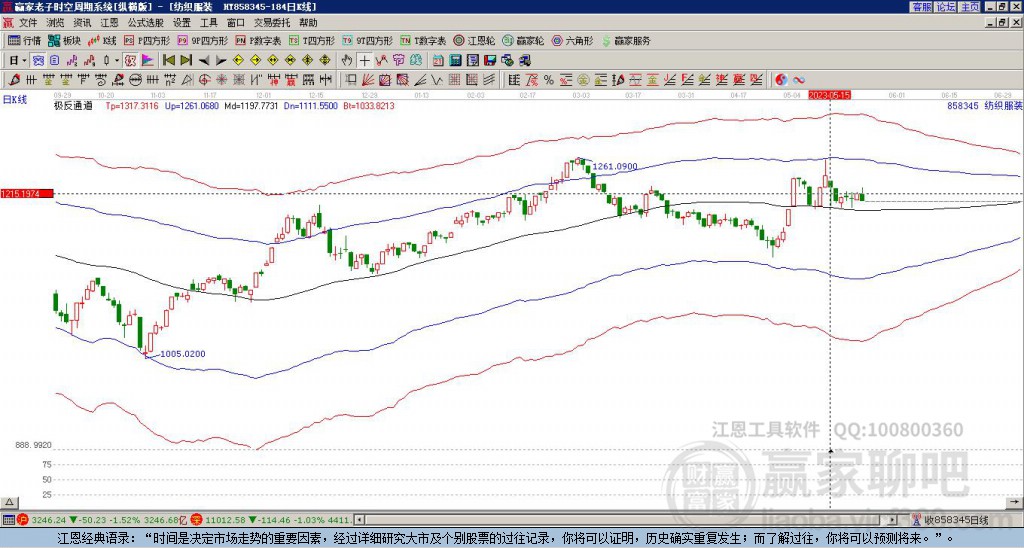Open 客服 customer service link
1024x548 pixels.
click(x=921, y=7)
